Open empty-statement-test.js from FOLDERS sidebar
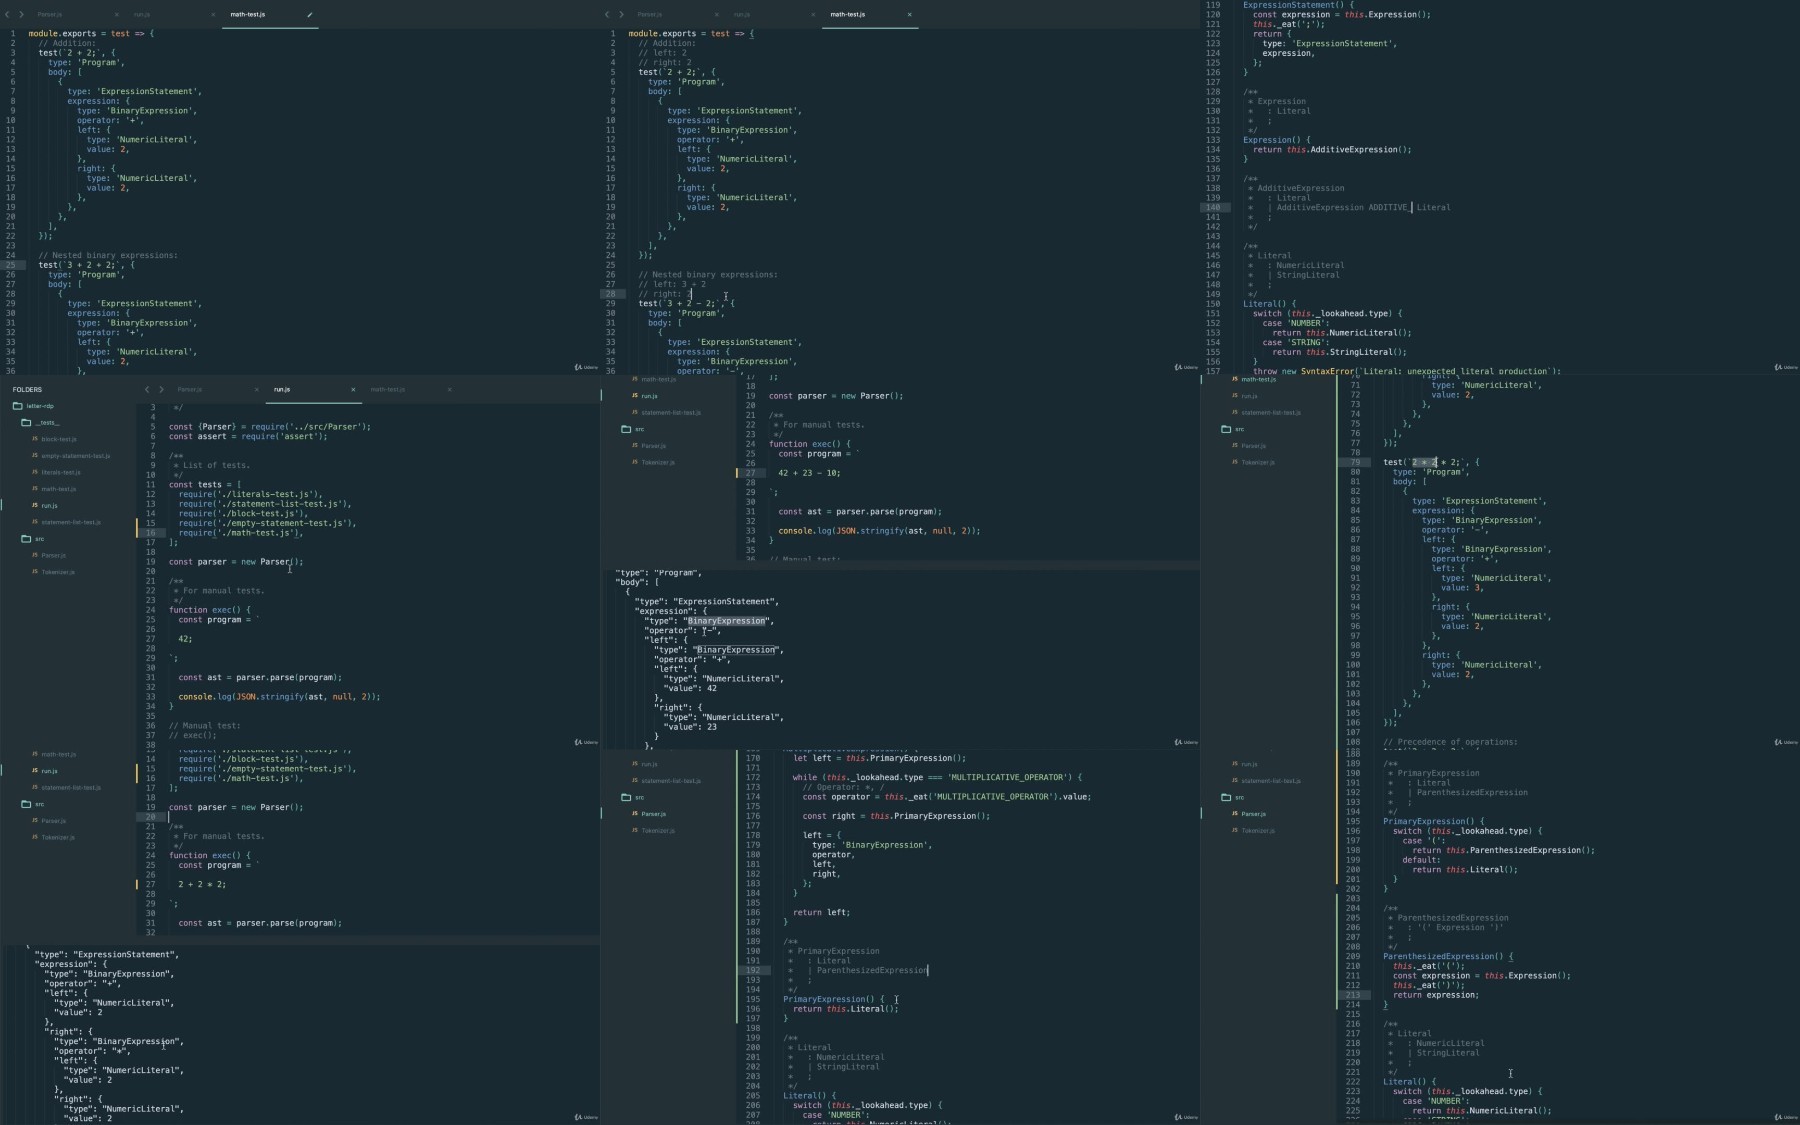This screenshot has width=1800, height=1125. pos(76,456)
